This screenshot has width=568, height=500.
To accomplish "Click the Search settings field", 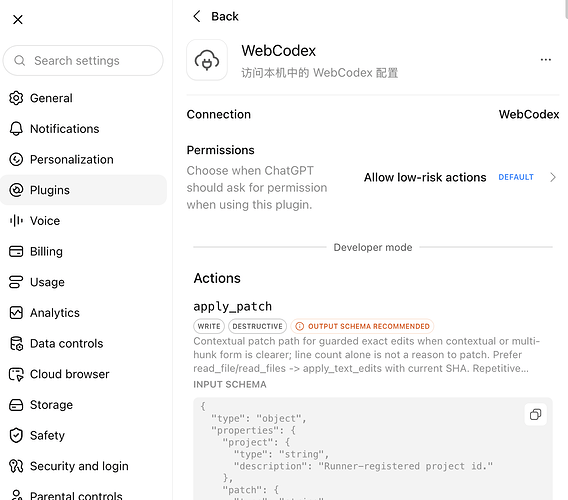I will coord(83,61).
